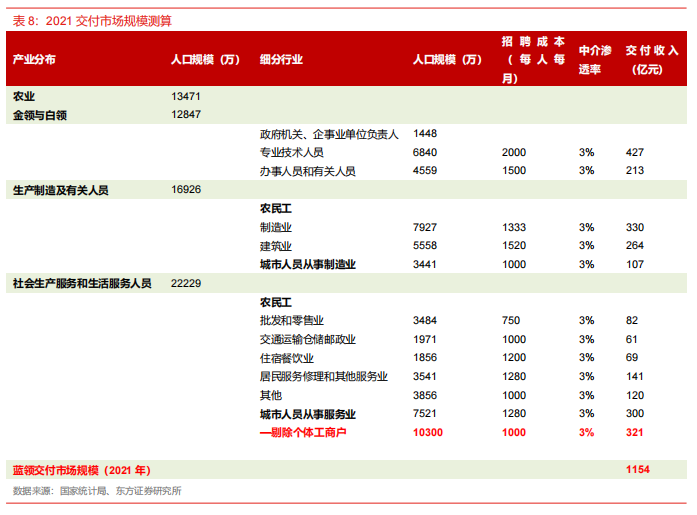Screen dimensions: 697x515
Task: Click recruitment cost 1333
Action: point(514,228)
